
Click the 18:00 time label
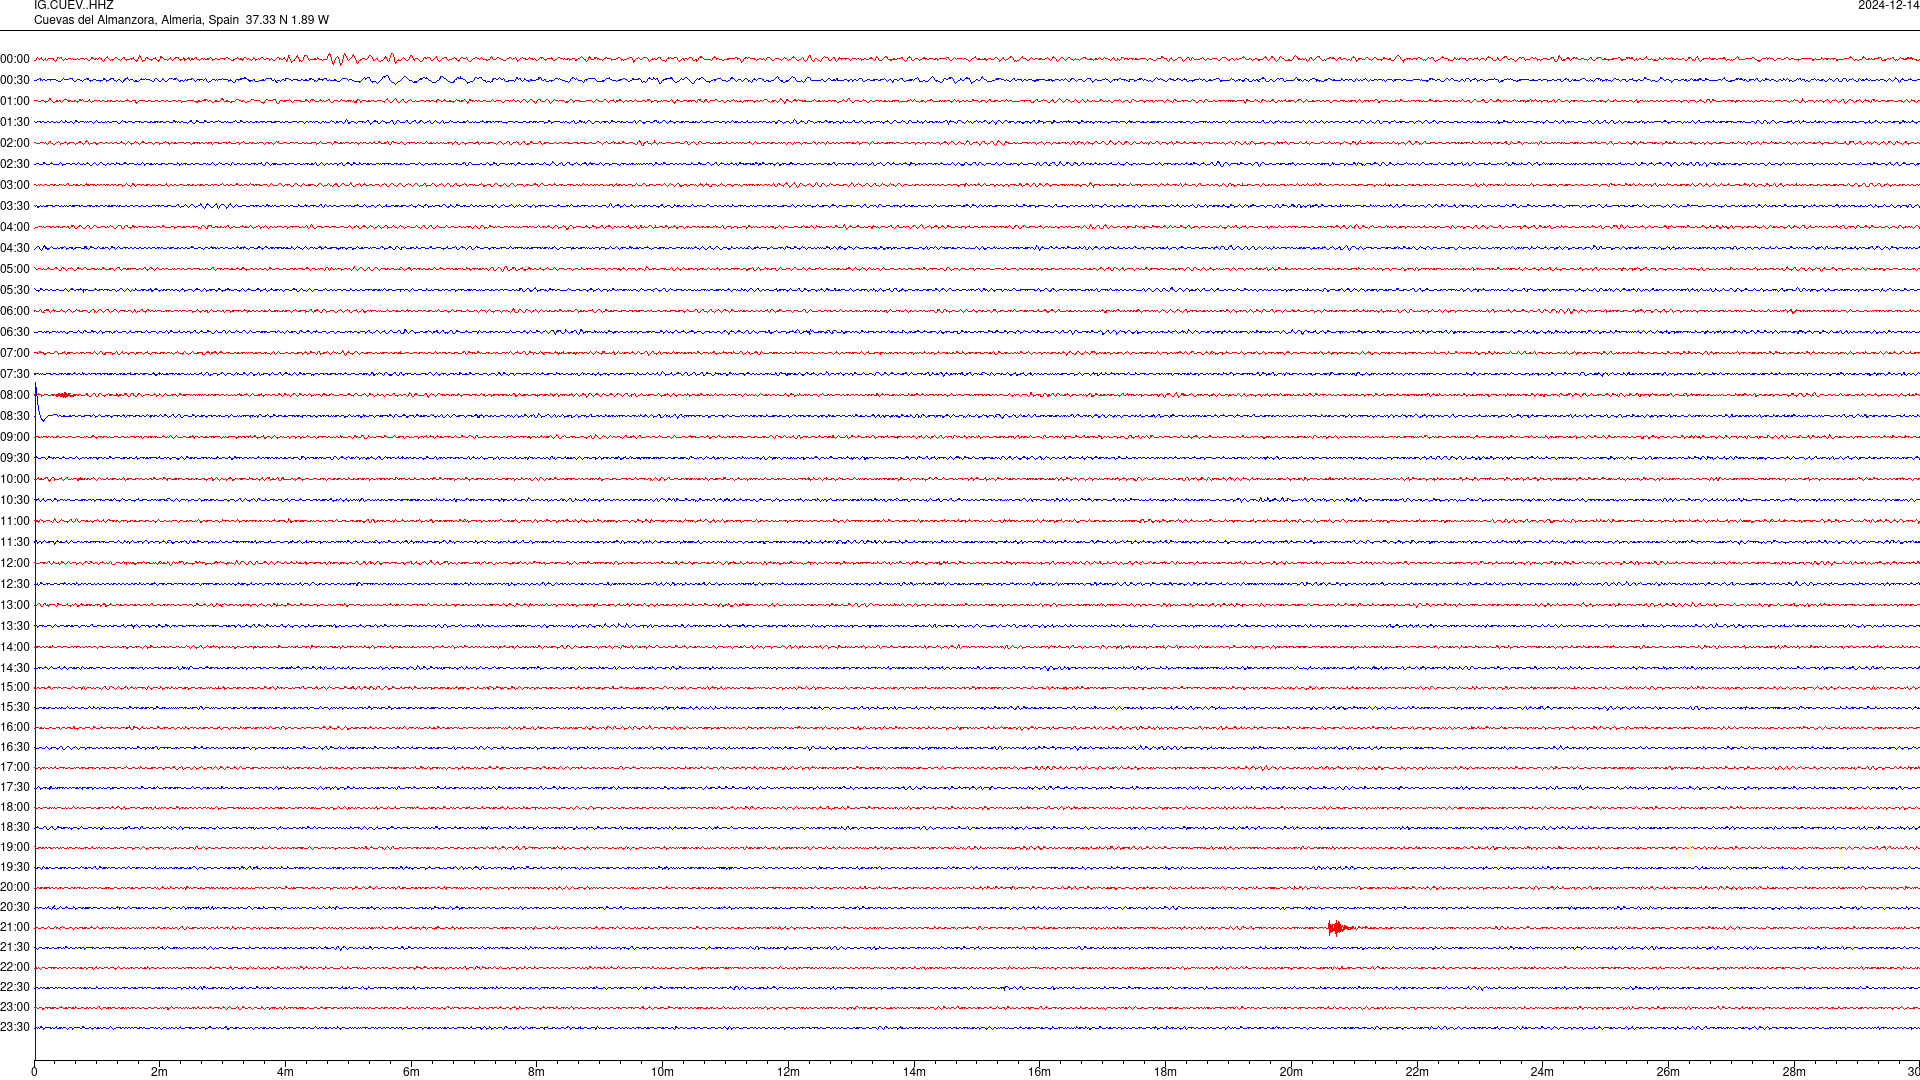point(15,807)
